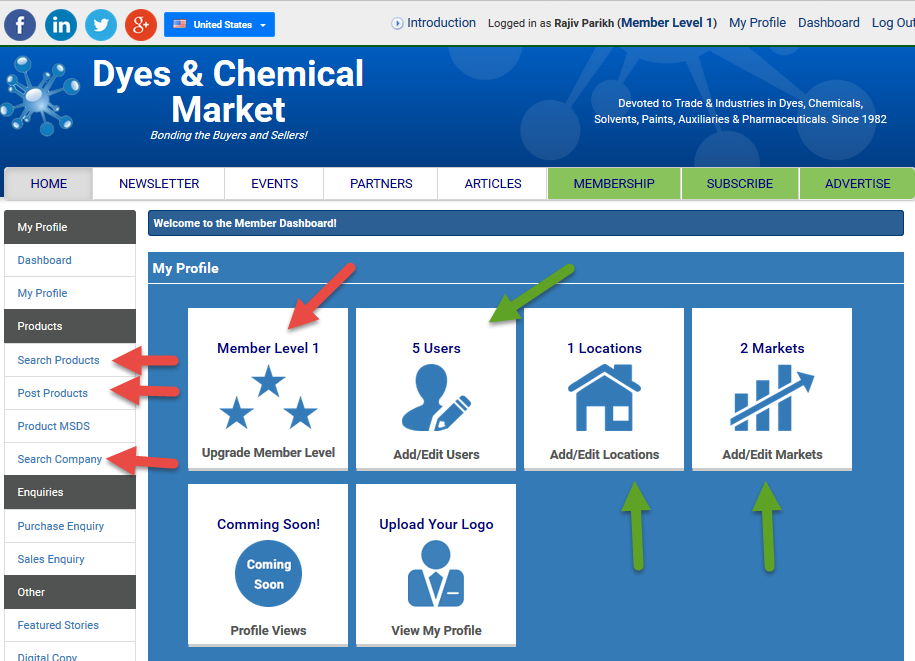Click the 2 Markets card title
Image resolution: width=915 pixels, height=661 pixels.
click(772, 348)
